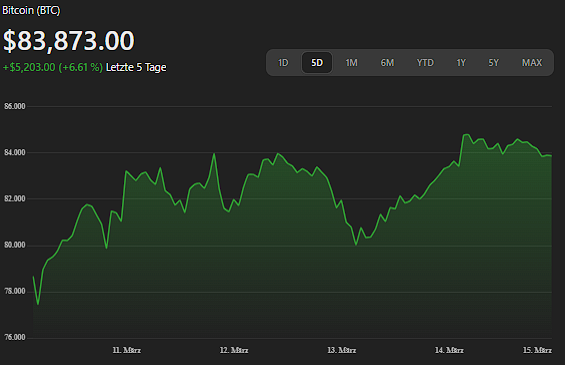Click the '13. März' date label
The height and width of the screenshot is (365, 565).
coord(342,350)
